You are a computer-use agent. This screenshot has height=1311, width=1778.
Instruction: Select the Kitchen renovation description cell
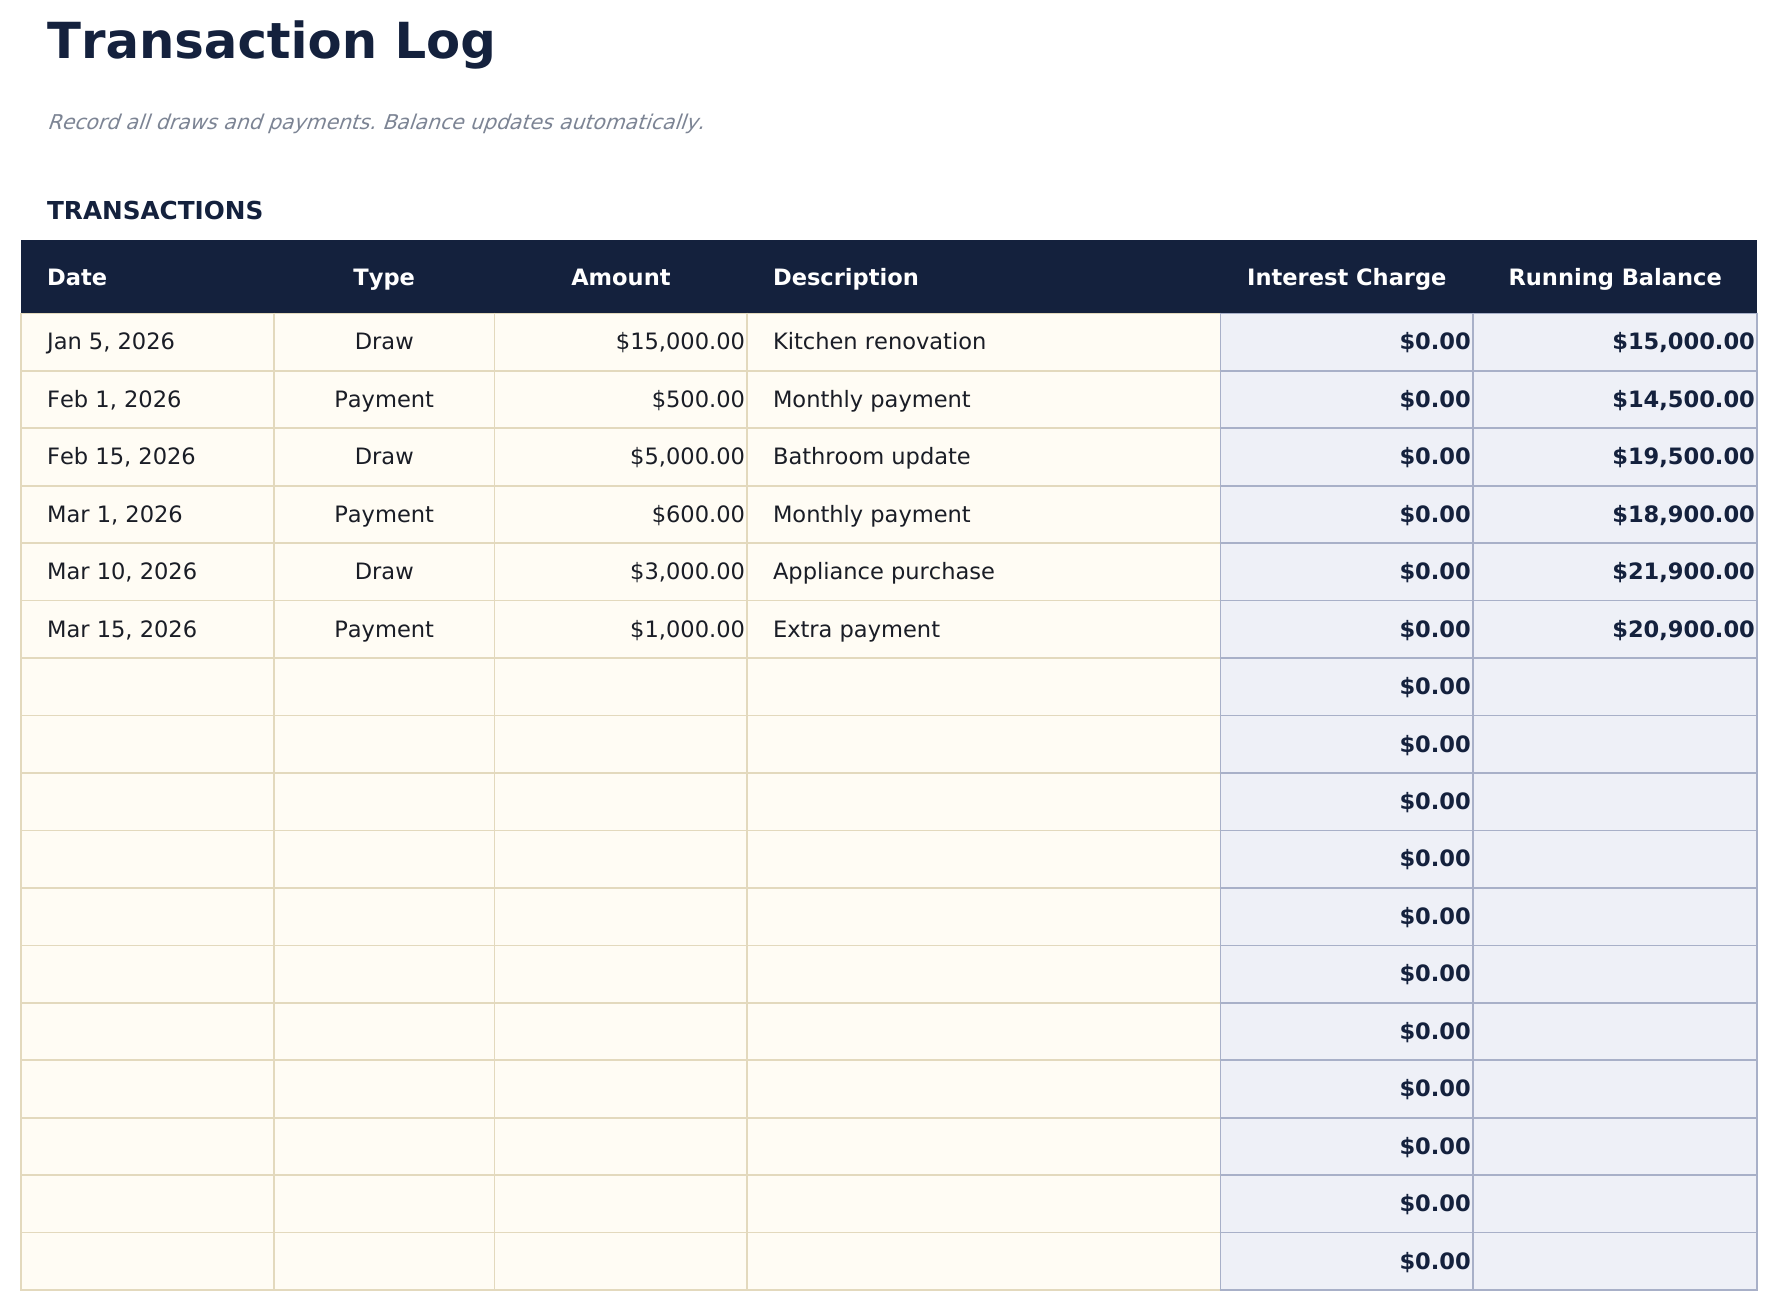tap(878, 341)
